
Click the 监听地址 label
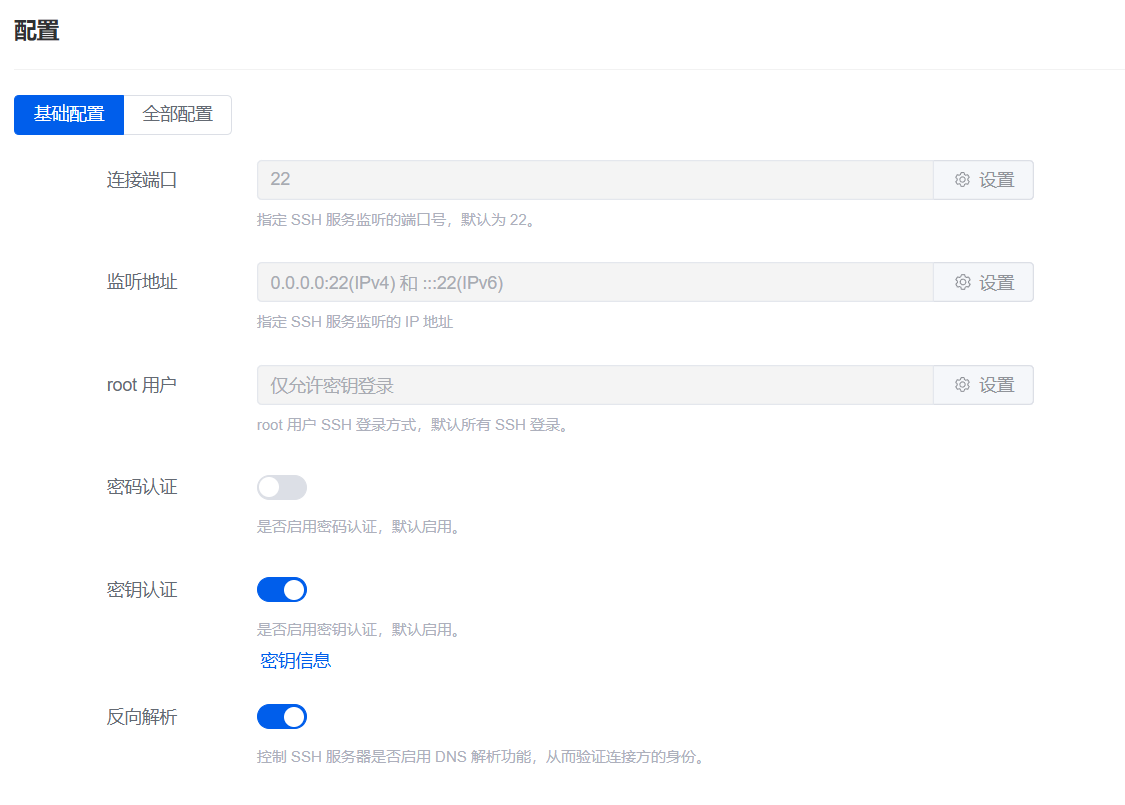click(142, 282)
